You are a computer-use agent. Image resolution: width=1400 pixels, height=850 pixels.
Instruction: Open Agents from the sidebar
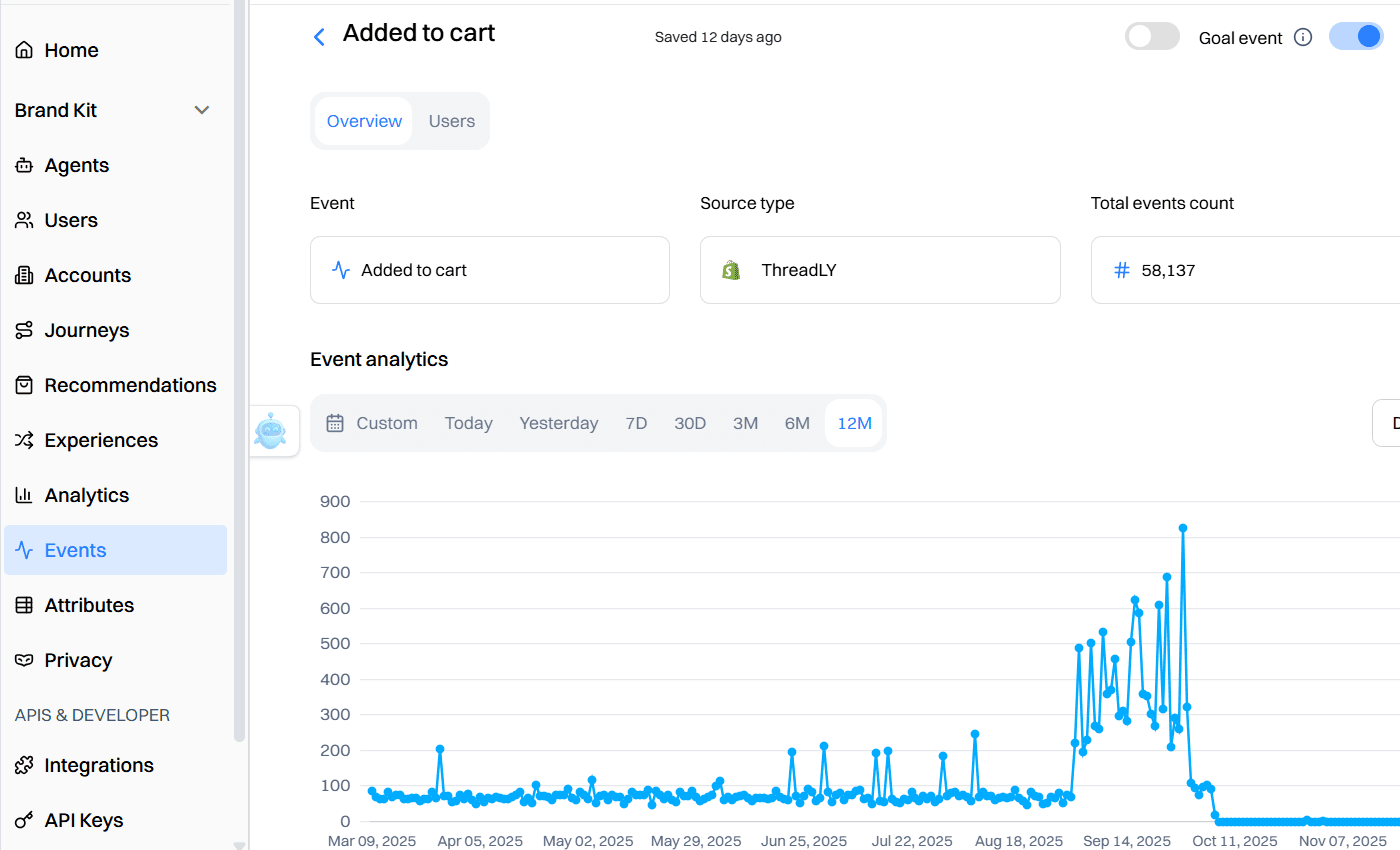tap(76, 165)
